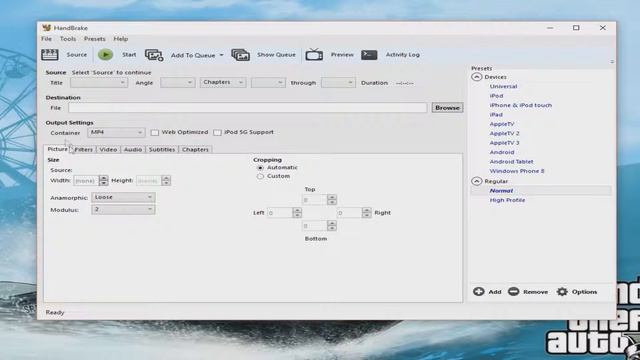Viewport: 640px width, 360px height.
Task: Click the Height value field
Action: click(149, 180)
